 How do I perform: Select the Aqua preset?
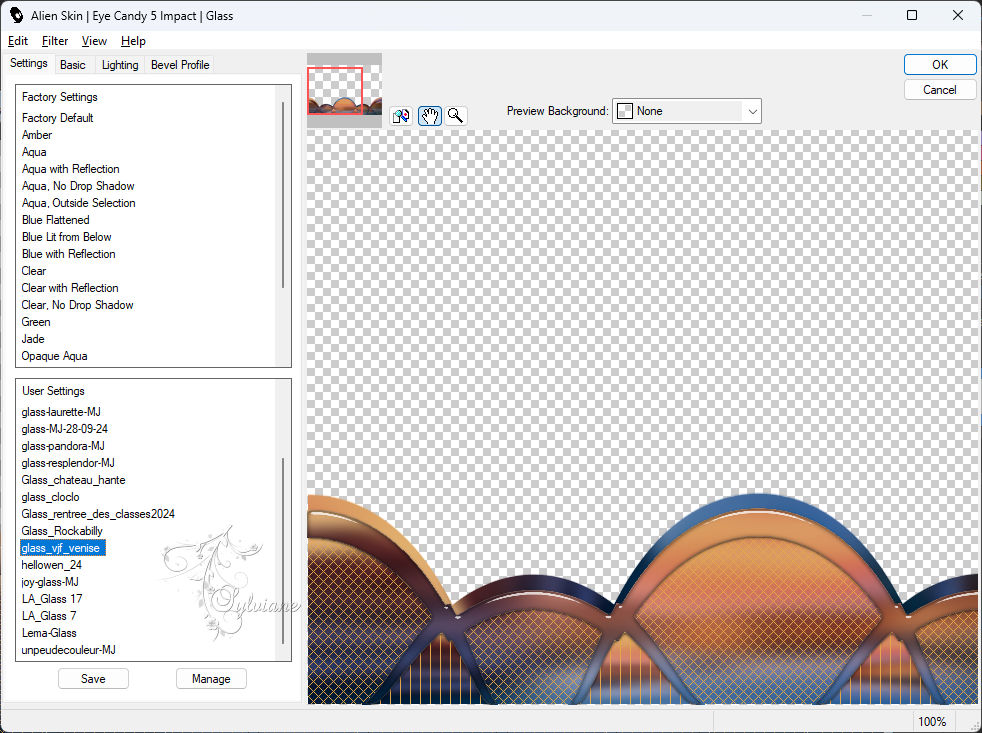[34, 152]
